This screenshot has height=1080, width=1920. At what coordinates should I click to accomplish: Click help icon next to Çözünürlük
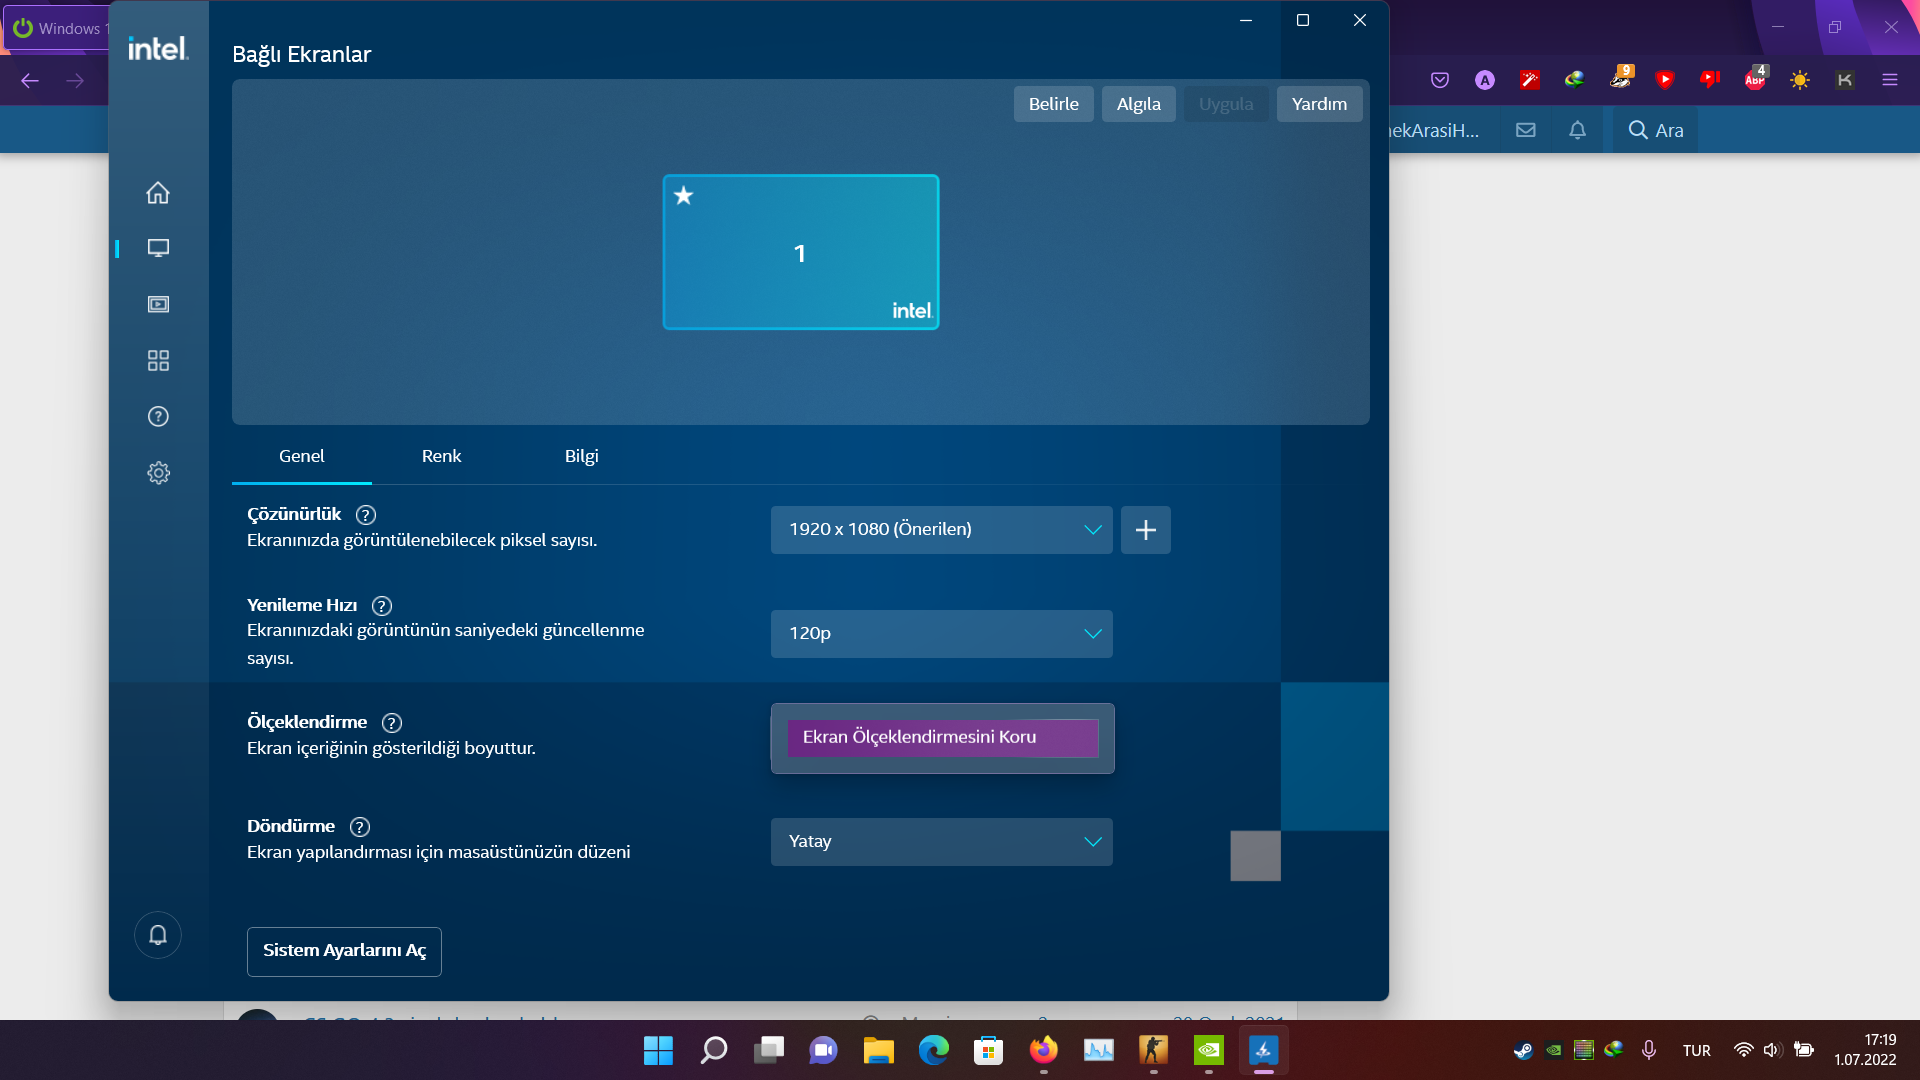coord(366,515)
